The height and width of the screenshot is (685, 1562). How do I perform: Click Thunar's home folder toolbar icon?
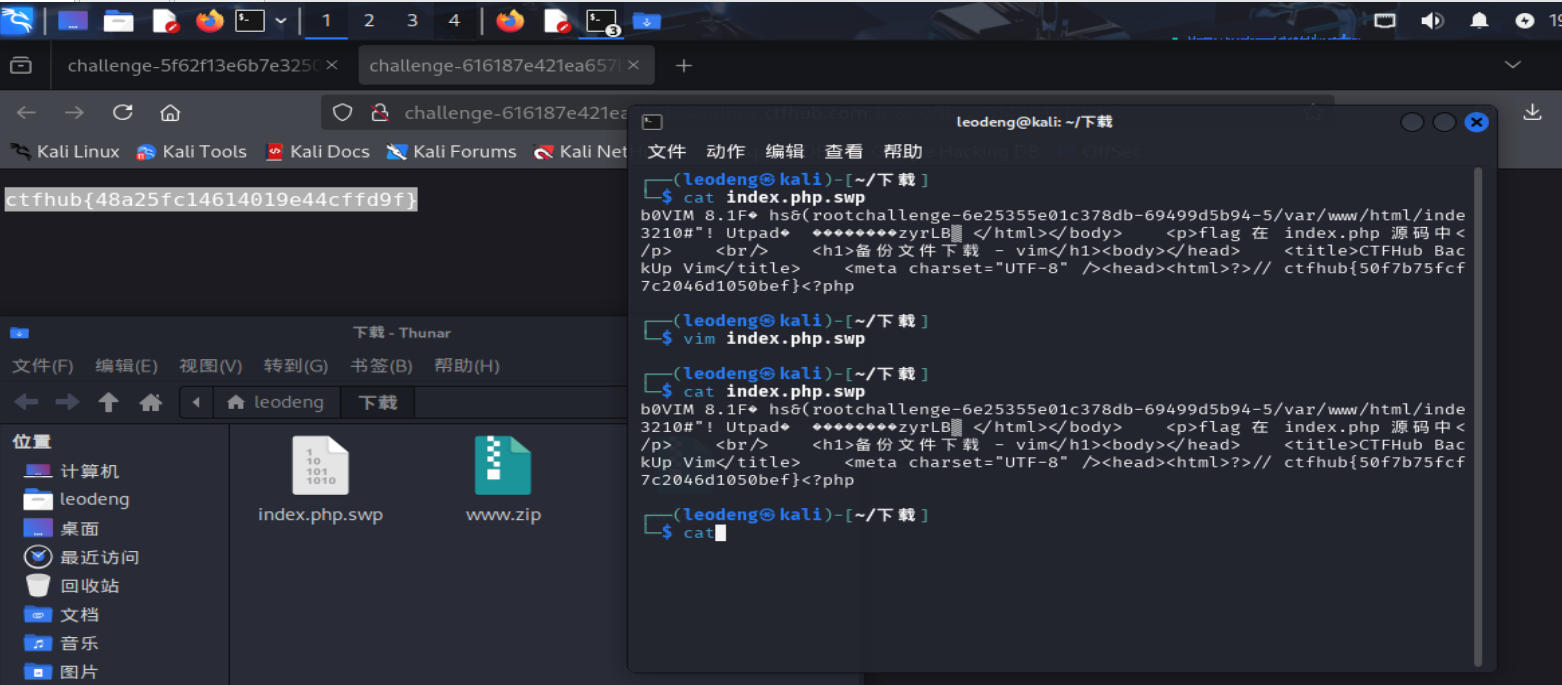click(151, 402)
